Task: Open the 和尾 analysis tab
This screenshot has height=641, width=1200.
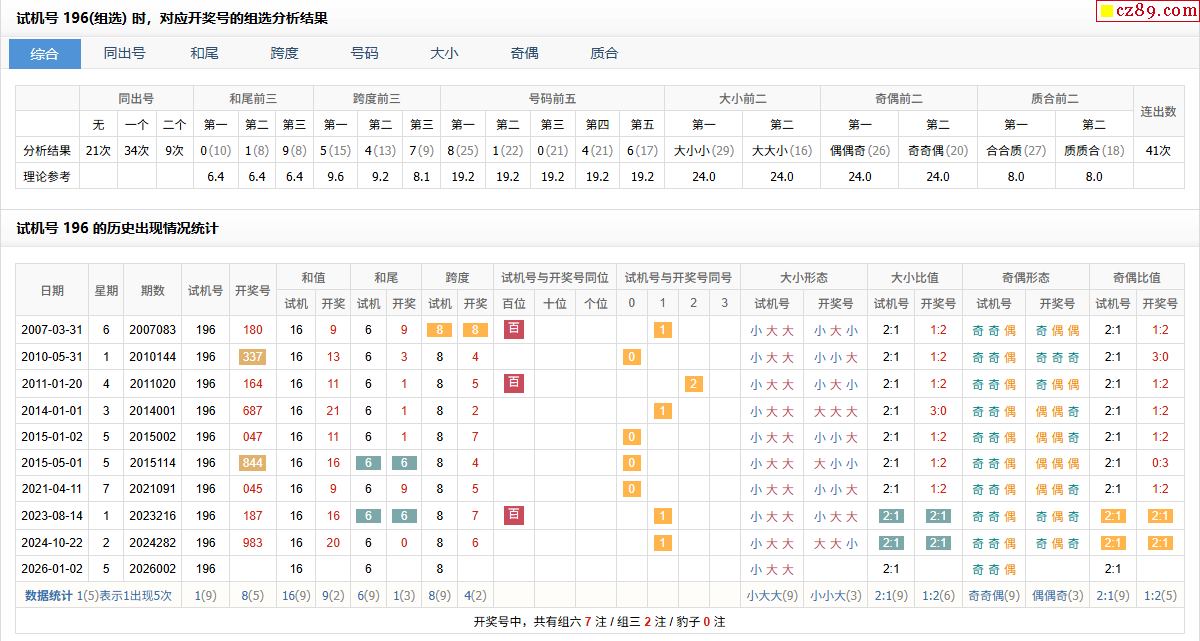Action: point(204,54)
